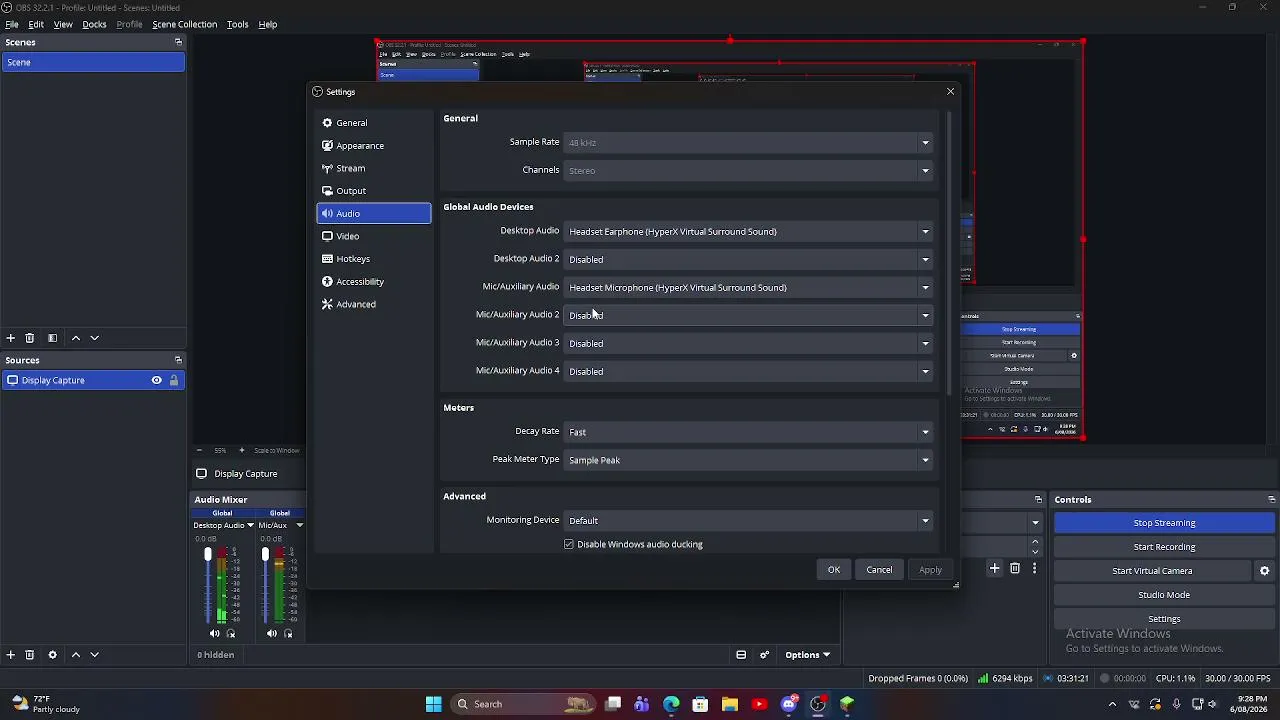Screen dimensions: 1280x720
Task: Open advanced audio properties icon in Audio Mixer
Action: point(765,655)
